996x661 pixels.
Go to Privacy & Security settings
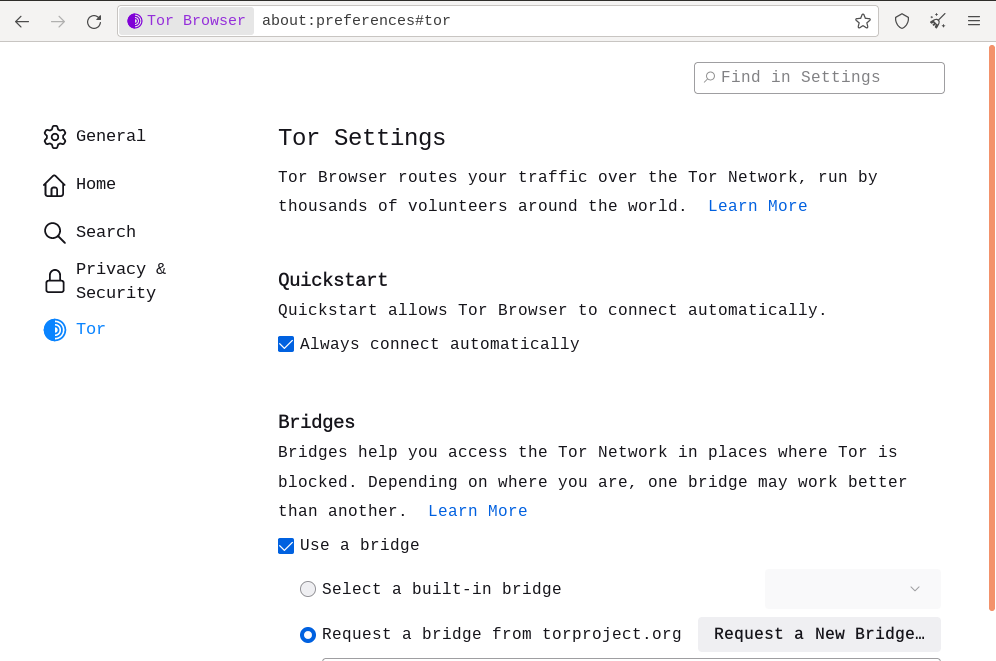point(120,281)
